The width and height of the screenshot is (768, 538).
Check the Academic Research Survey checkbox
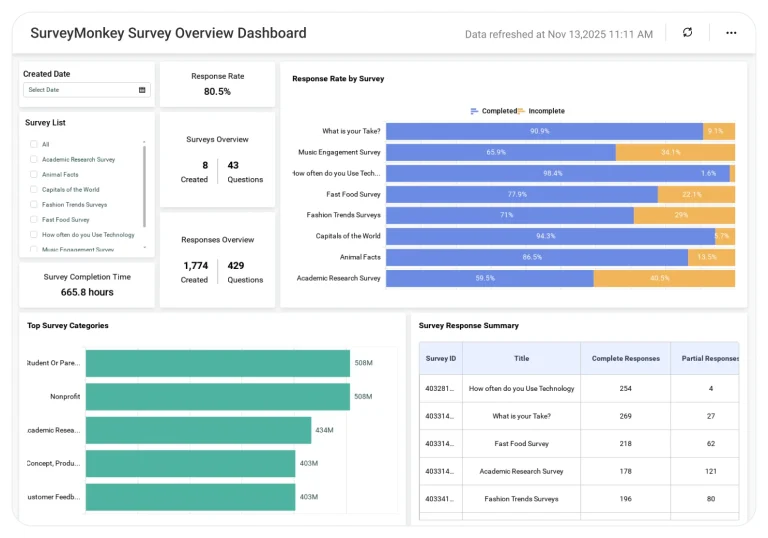pos(34,159)
